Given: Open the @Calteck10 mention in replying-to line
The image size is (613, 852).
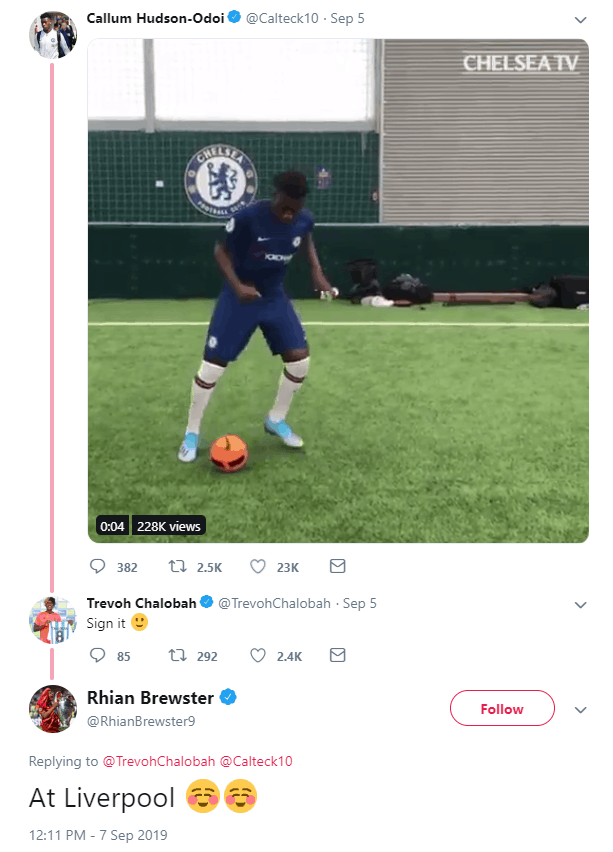Looking at the screenshot, I should pyautogui.click(x=255, y=761).
